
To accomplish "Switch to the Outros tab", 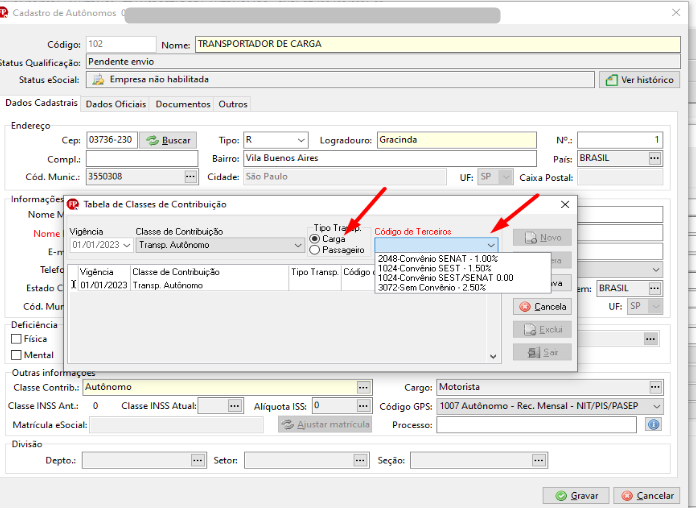I will [233, 104].
